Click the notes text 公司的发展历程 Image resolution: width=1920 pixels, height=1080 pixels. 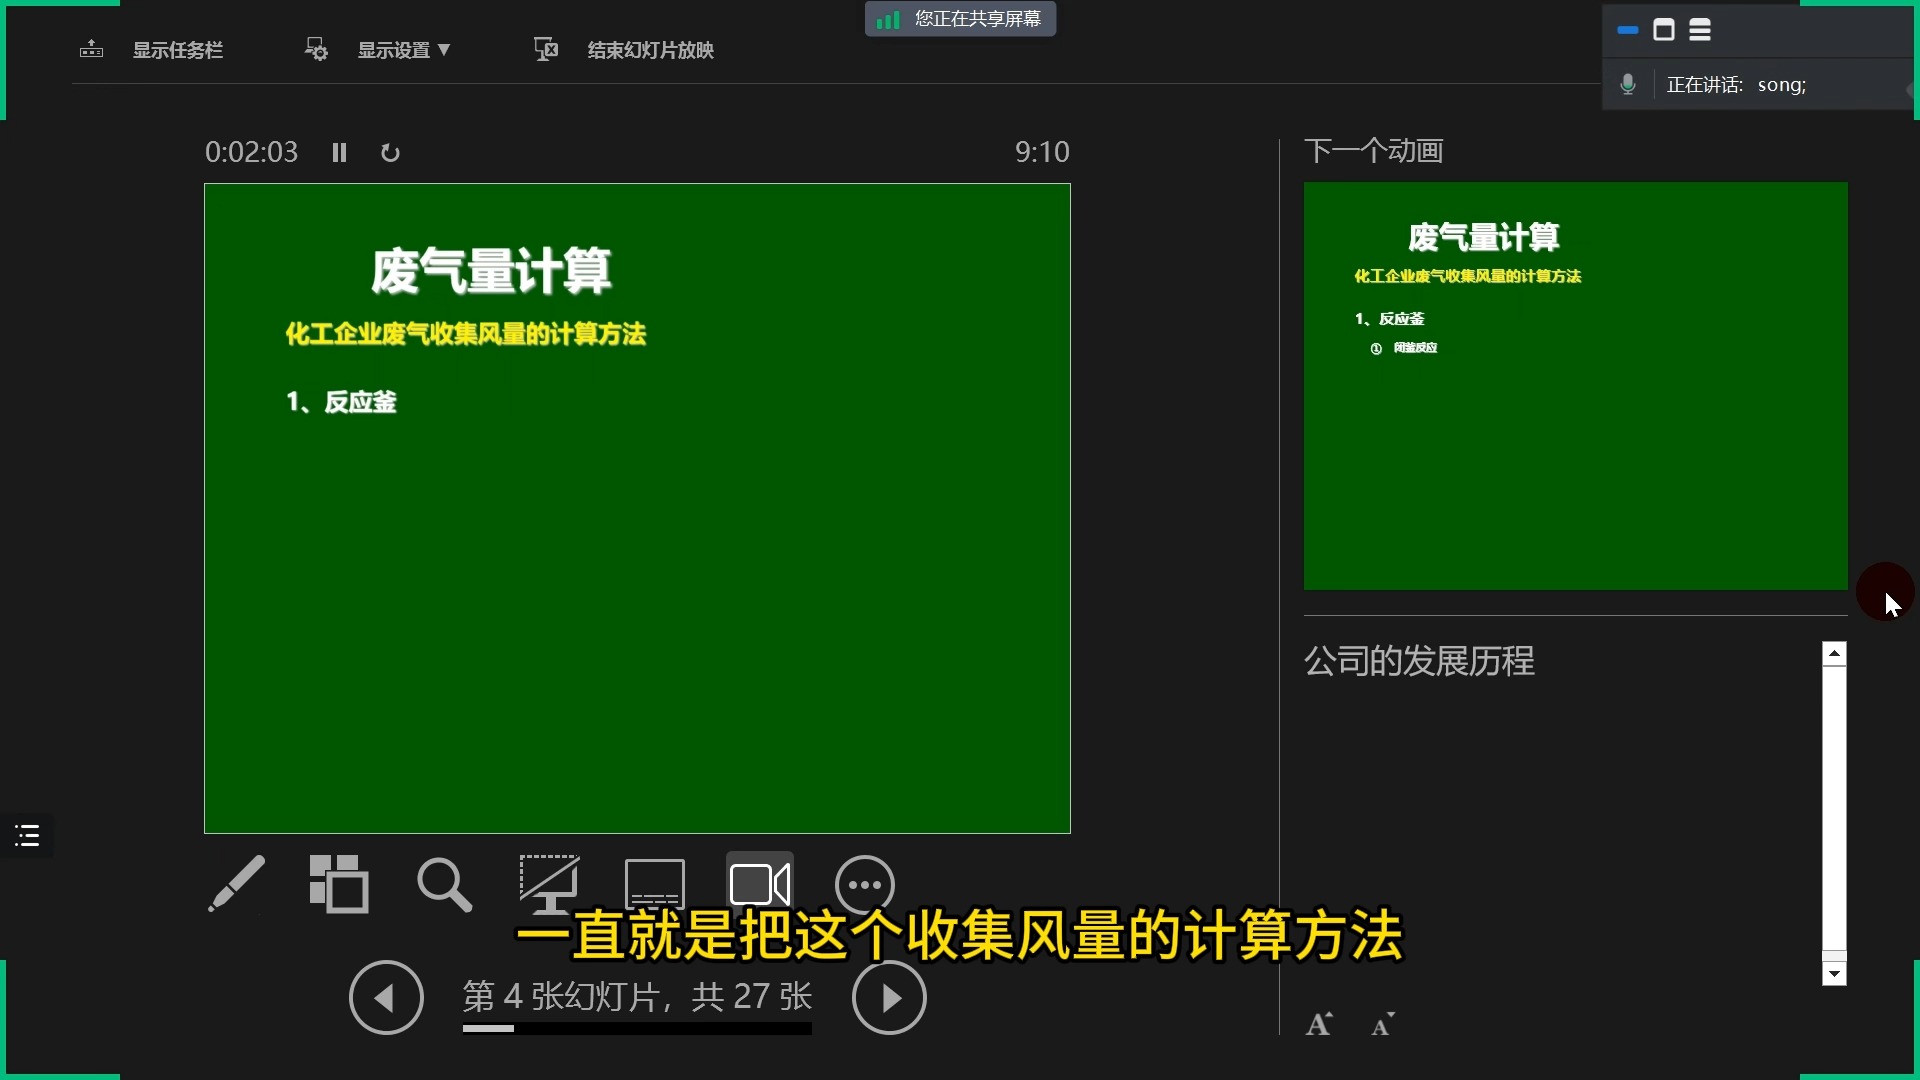(1419, 661)
